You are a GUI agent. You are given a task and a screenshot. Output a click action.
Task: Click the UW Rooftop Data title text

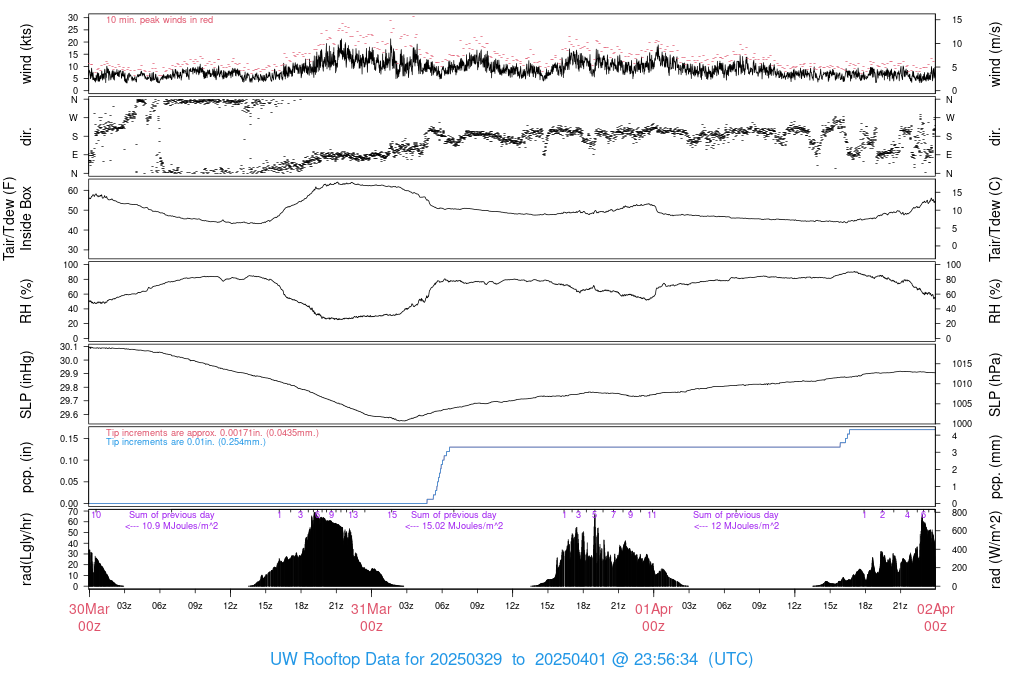(x=511, y=659)
